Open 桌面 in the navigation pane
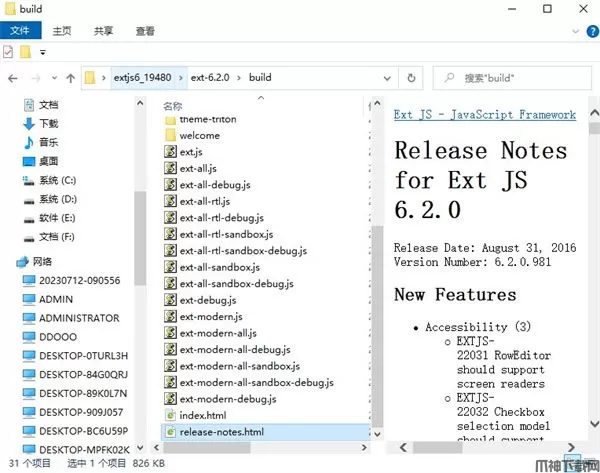The height and width of the screenshot is (473, 600). click(49, 161)
